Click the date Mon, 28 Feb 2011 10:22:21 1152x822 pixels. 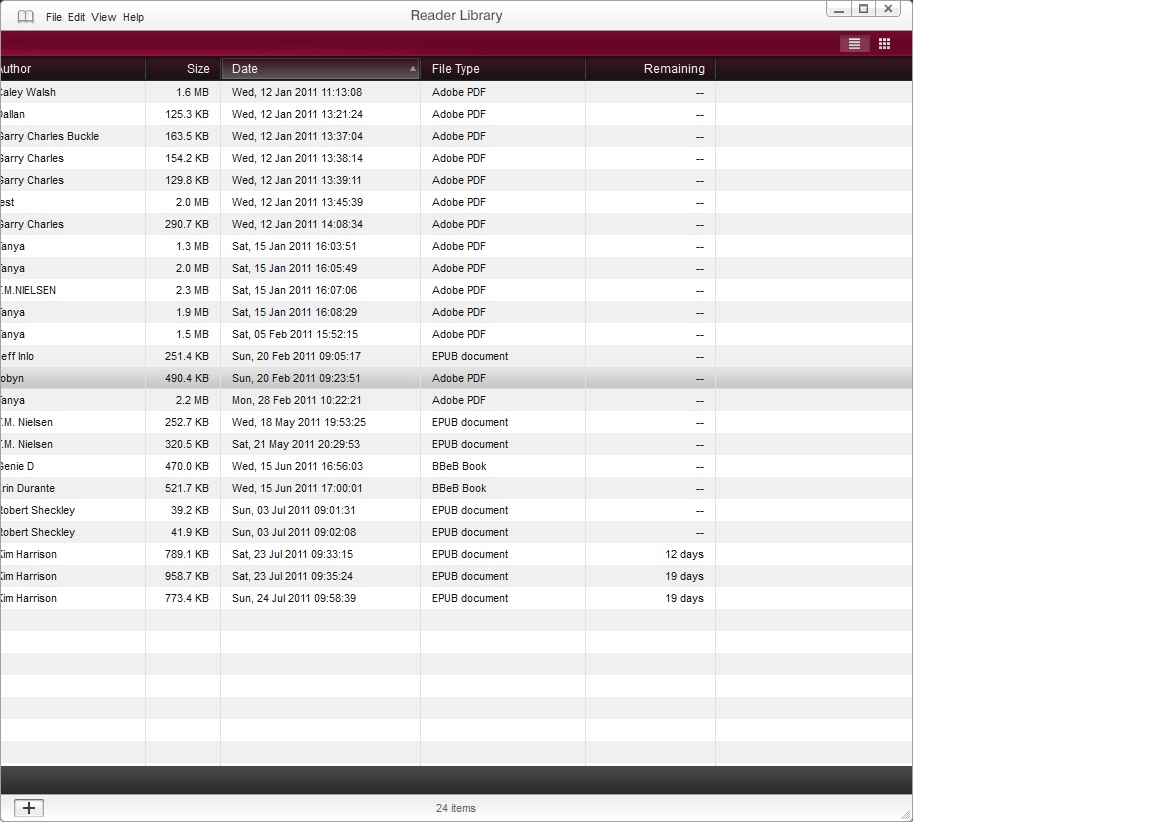(x=296, y=401)
